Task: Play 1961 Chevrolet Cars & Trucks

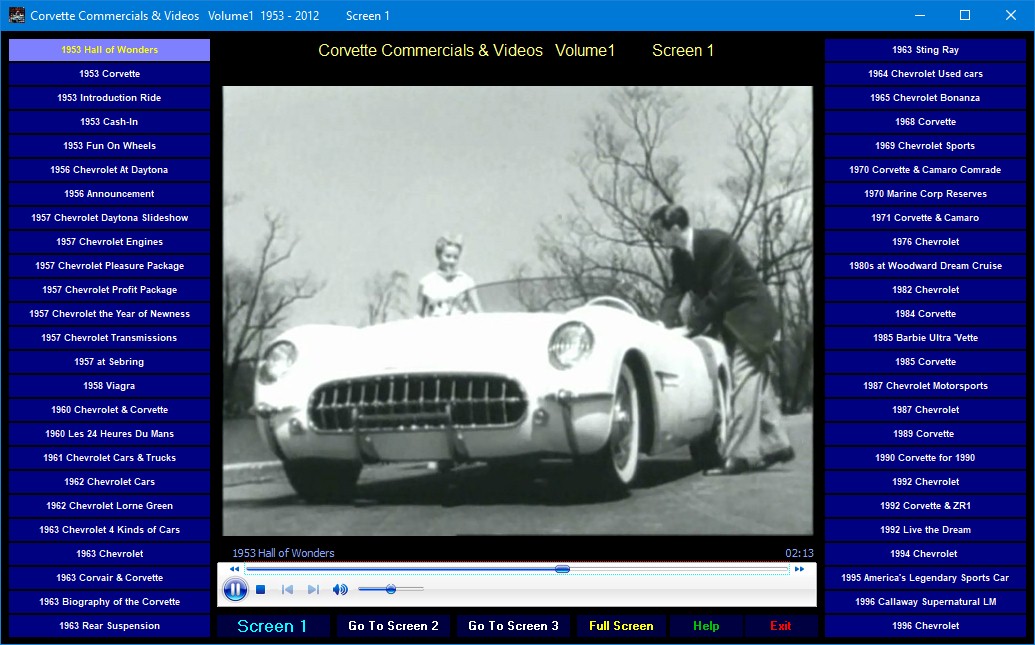Action: point(110,458)
